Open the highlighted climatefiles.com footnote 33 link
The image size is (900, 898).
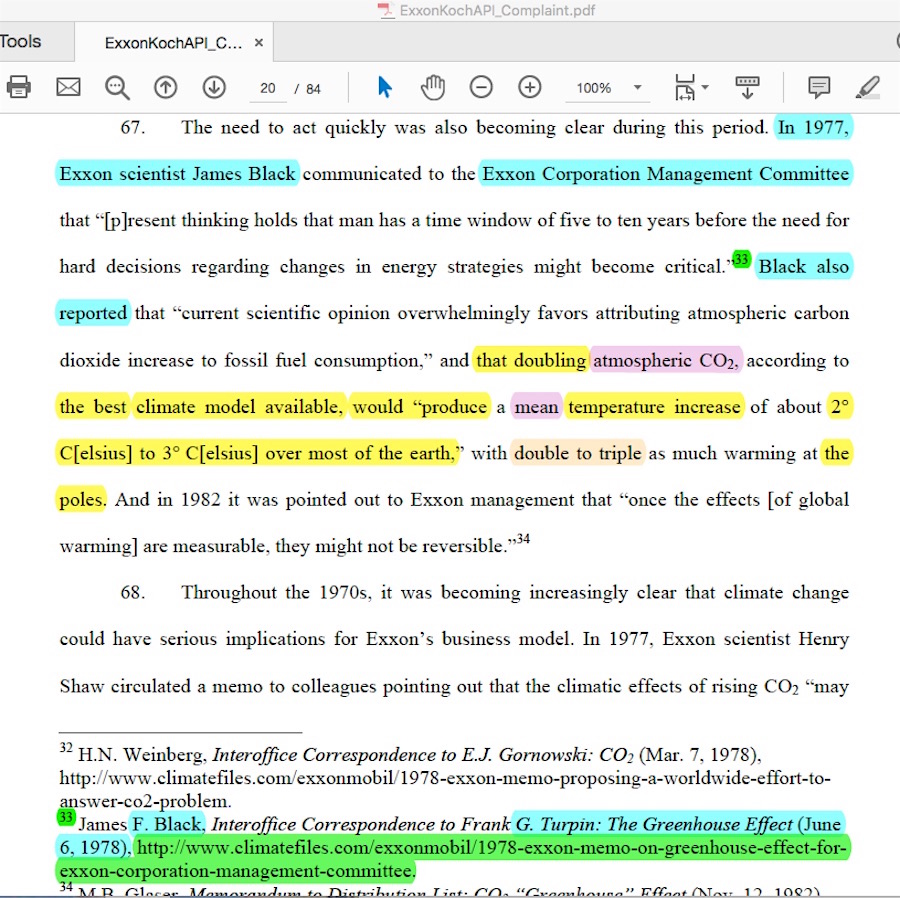(492, 849)
